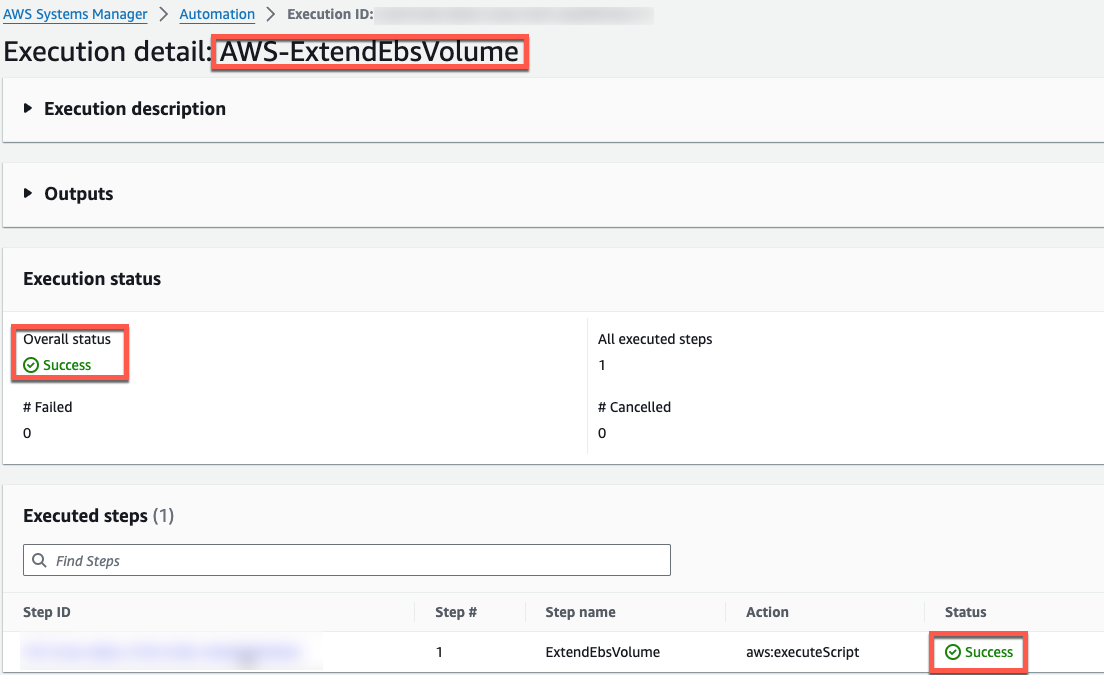Viewport: 1104px width, 675px height.
Task: Go to the Automation breadcrumb link
Action: 217,14
